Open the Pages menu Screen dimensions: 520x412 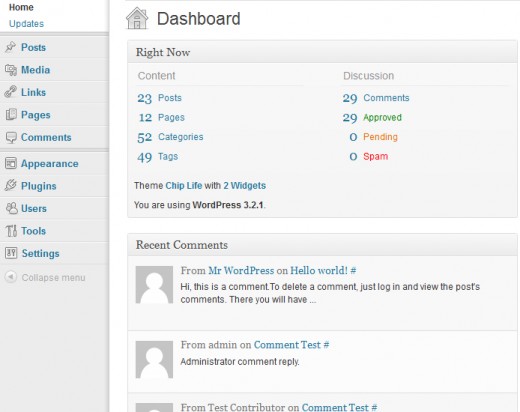(x=36, y=115)
